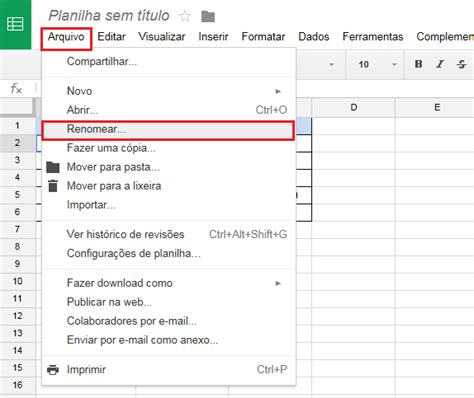Toggle italic formatting
Viewport: 474px width, 398px height.
(440, 64)
